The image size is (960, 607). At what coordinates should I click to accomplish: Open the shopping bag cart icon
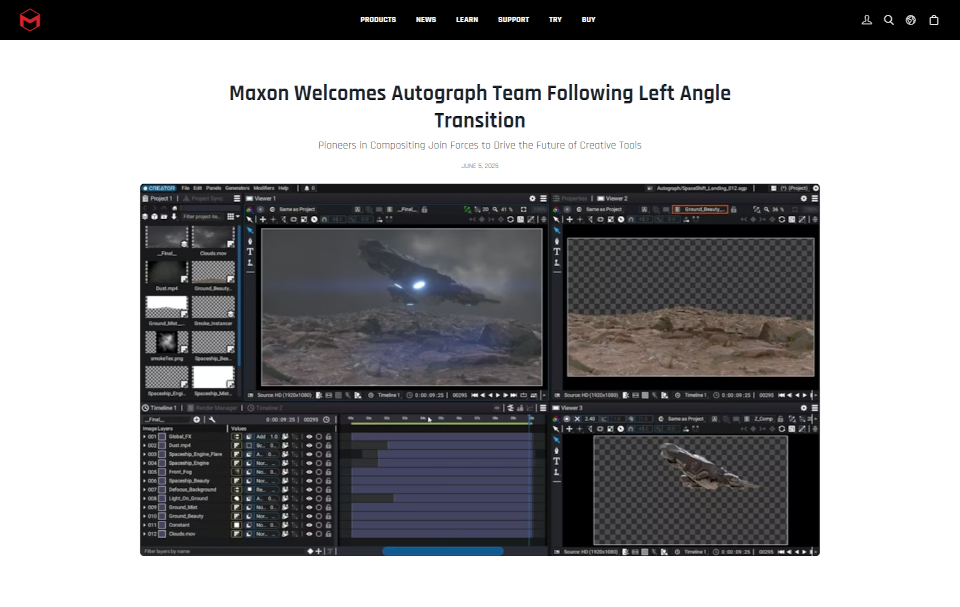point(934,20)
